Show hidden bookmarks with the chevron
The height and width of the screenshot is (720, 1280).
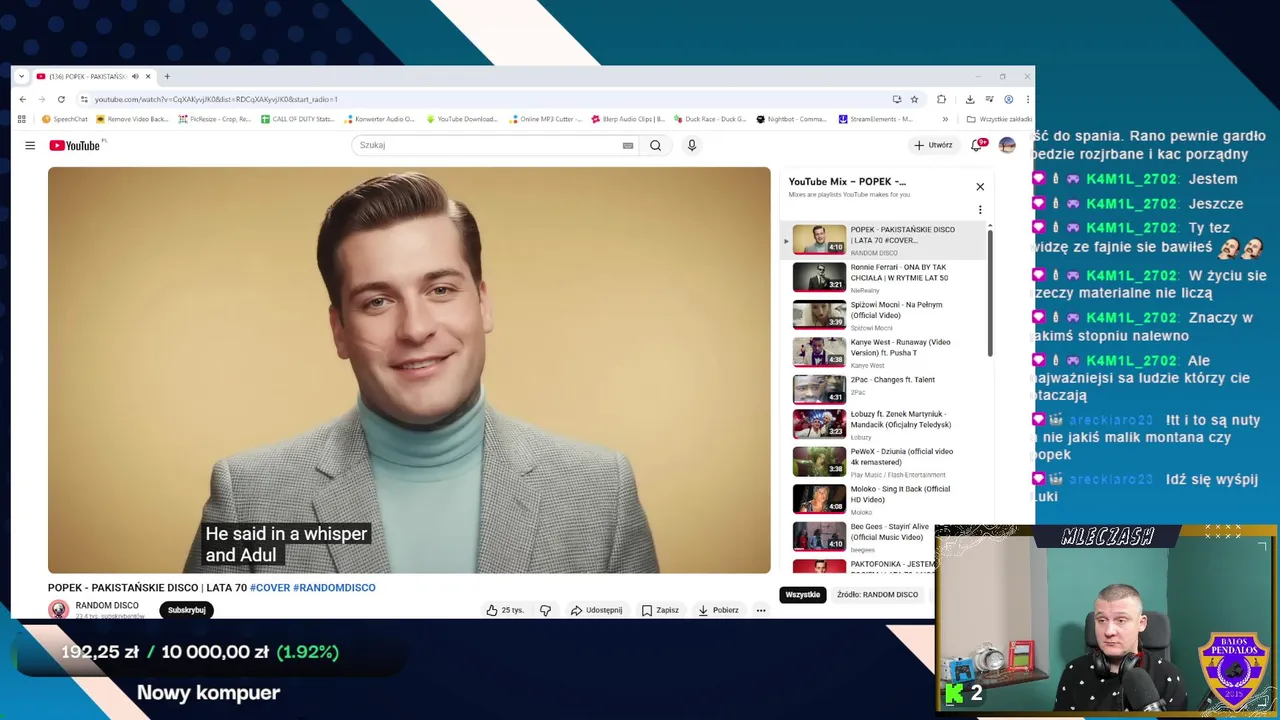945,119
